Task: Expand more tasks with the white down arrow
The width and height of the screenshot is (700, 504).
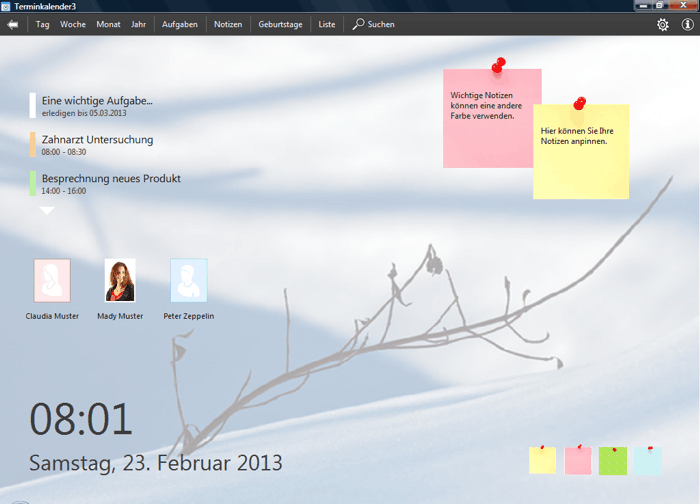Action: [47, 211]
